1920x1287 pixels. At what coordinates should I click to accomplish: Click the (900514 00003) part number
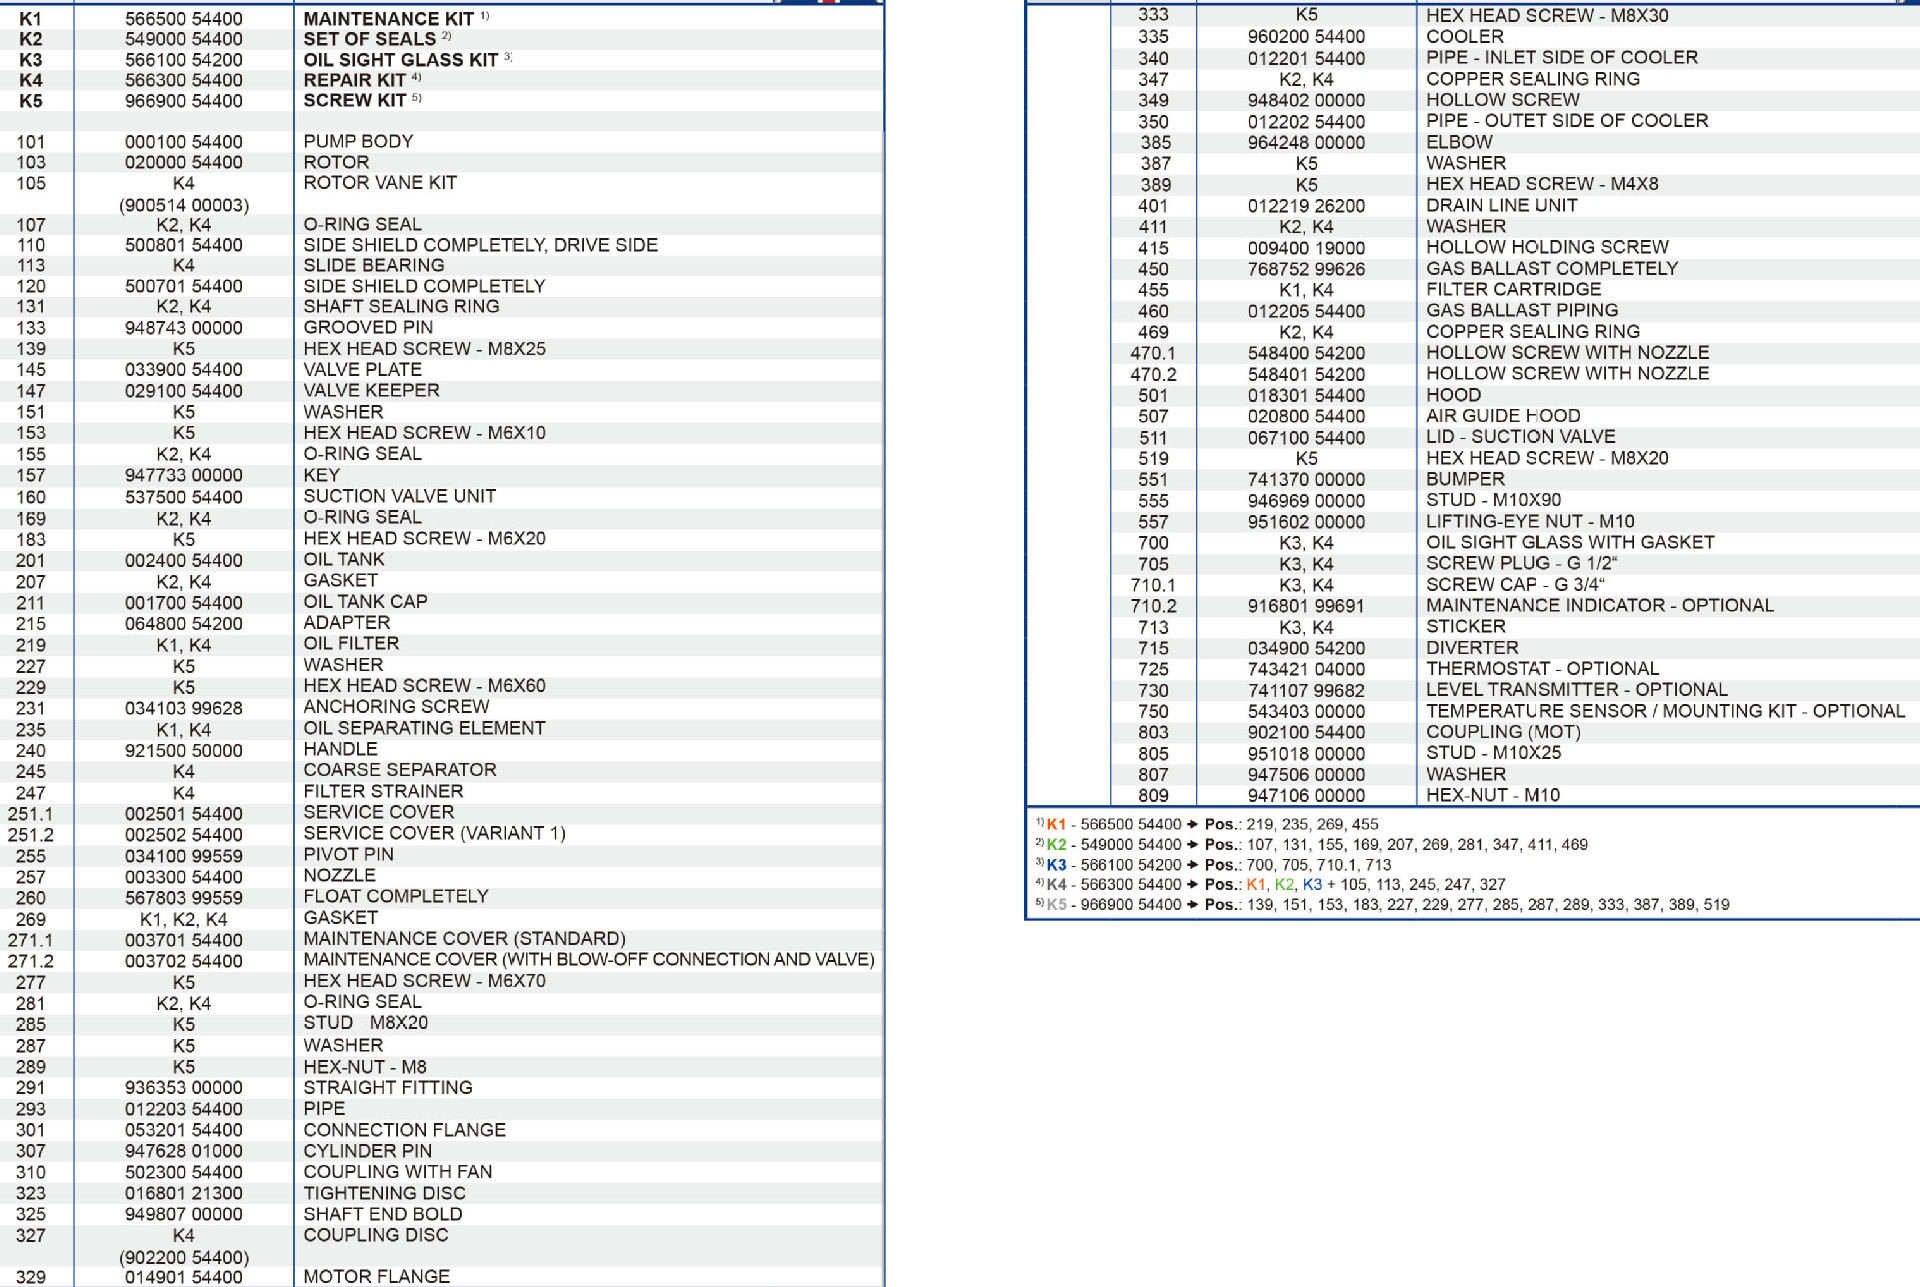[183, 205]
